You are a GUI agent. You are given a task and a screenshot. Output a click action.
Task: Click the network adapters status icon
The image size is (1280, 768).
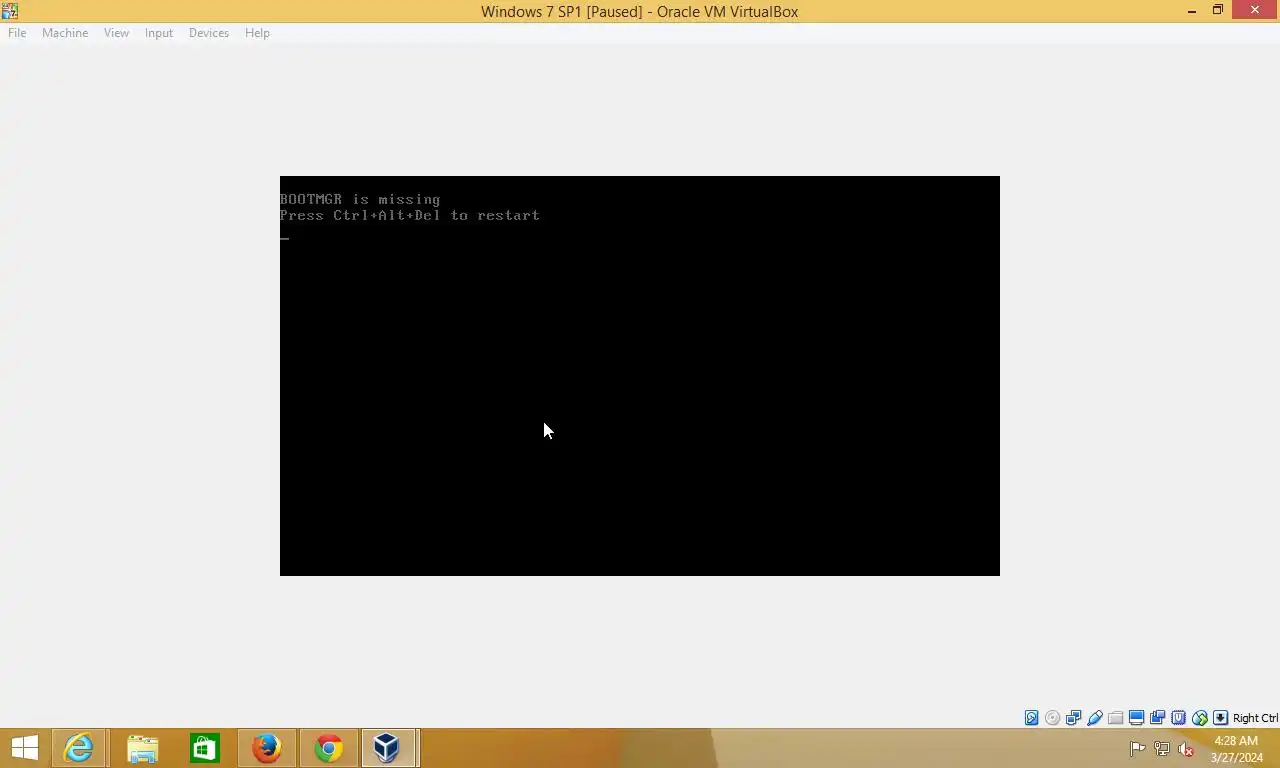pos(1073,718)
